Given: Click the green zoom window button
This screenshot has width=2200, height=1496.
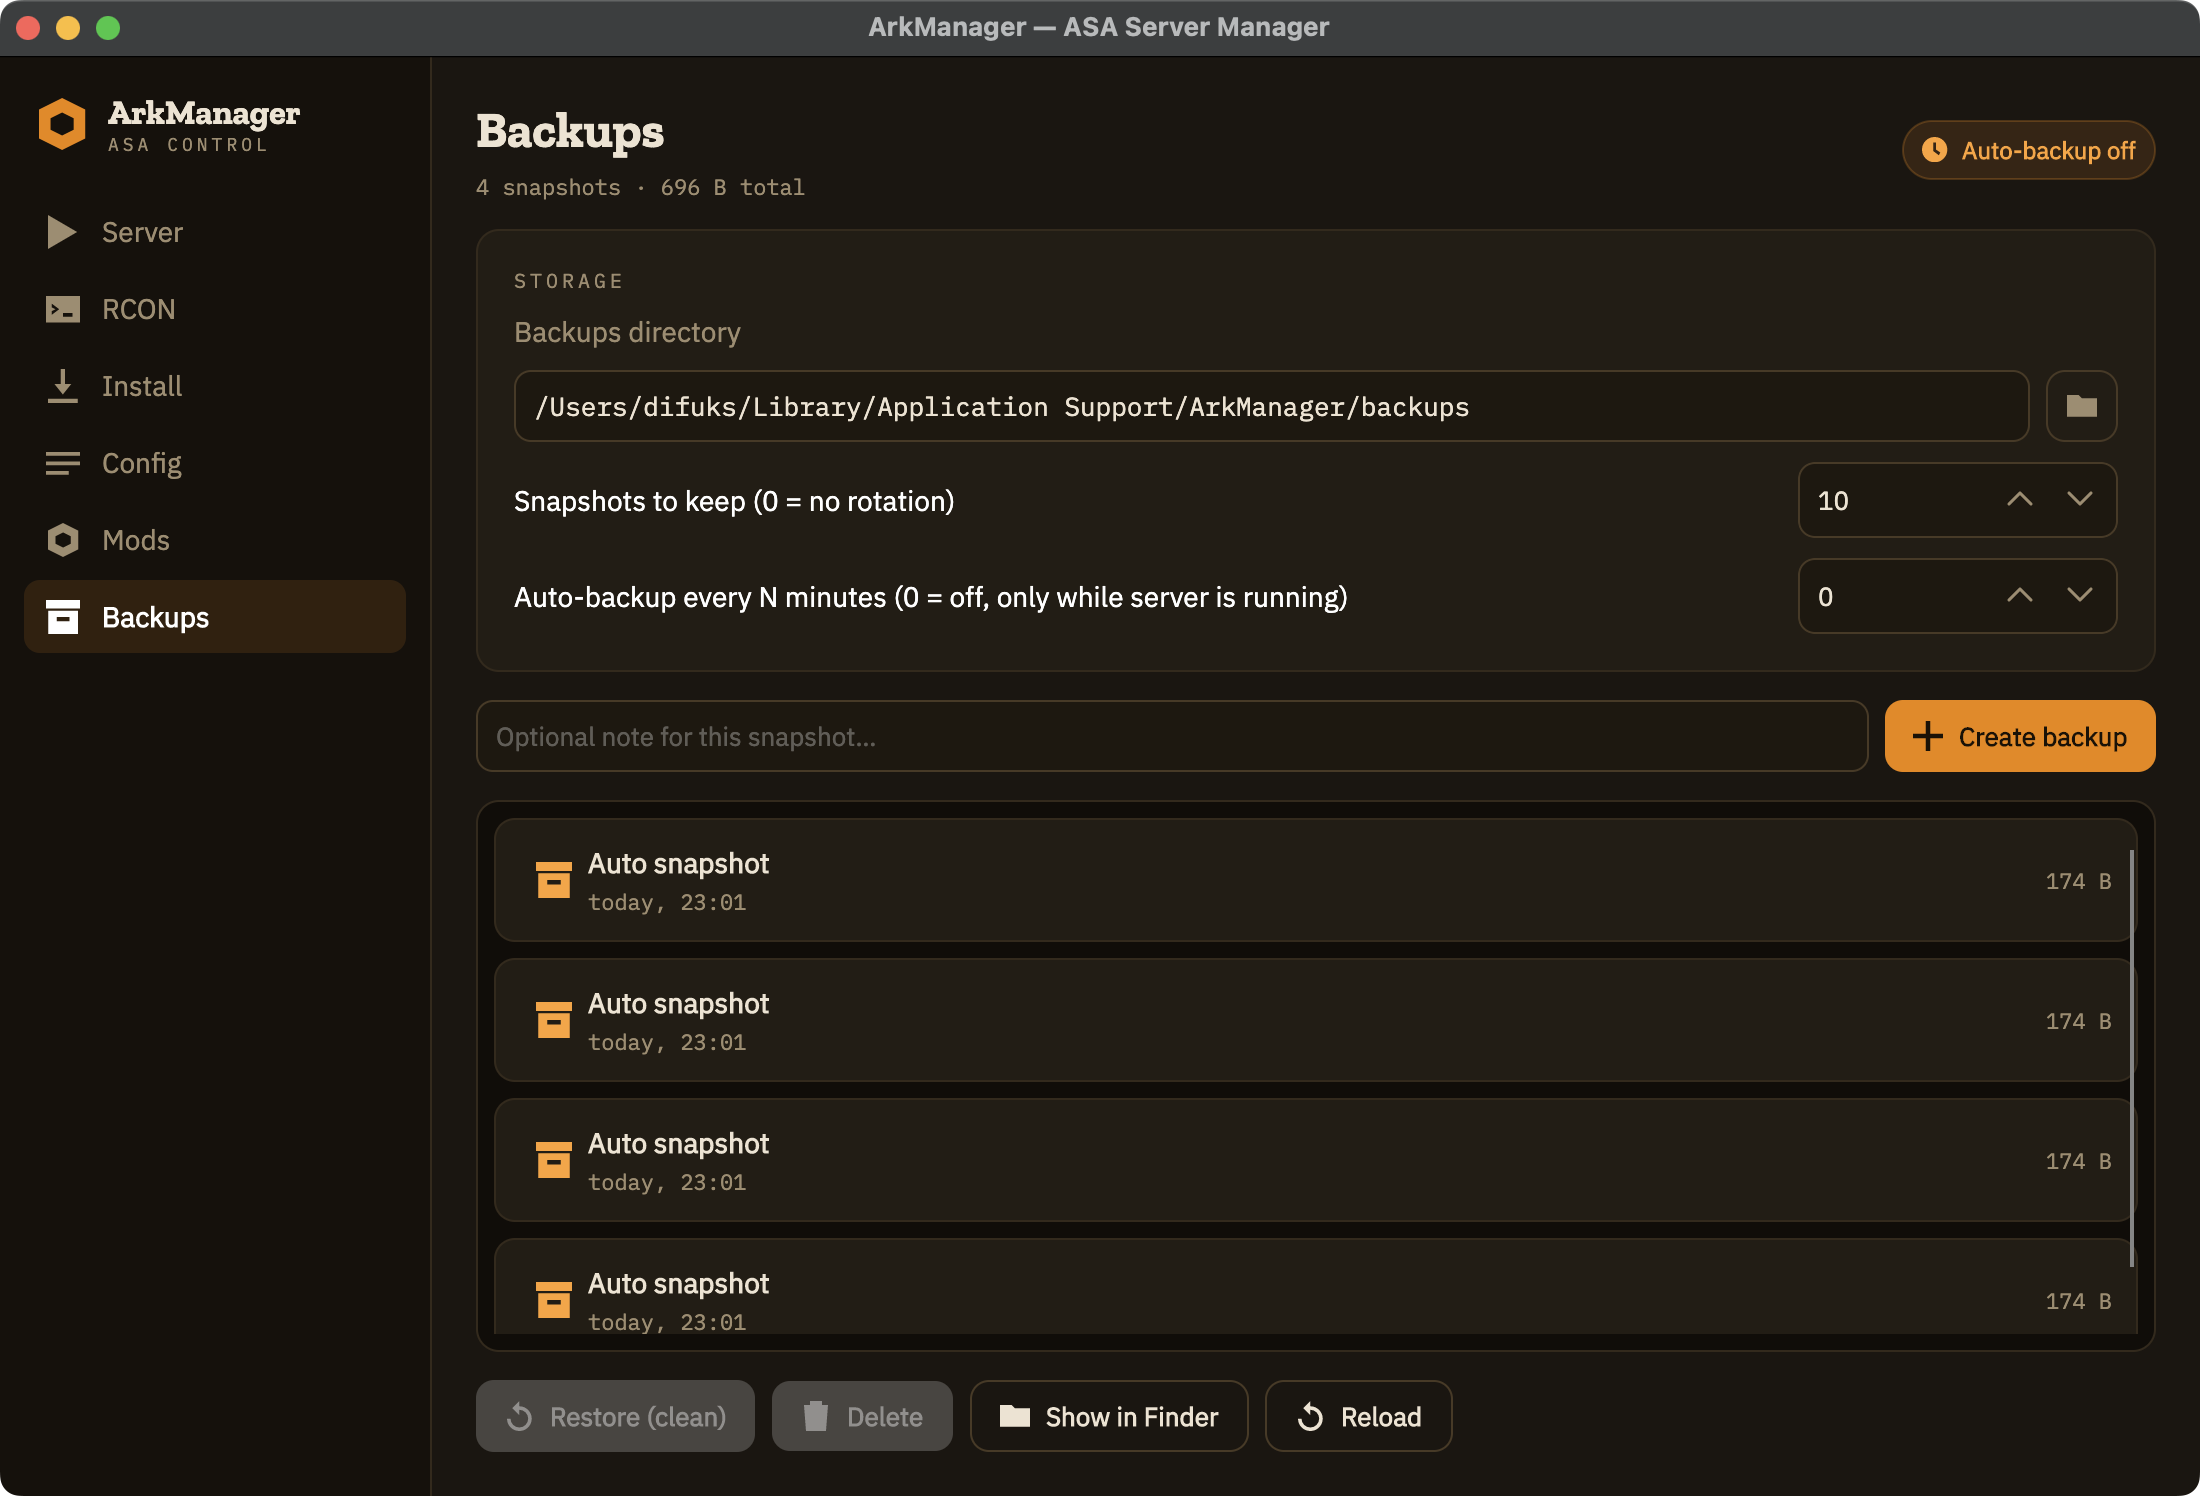Looking at the screenshot, I should pyautogui.click(x=108, y=28).
